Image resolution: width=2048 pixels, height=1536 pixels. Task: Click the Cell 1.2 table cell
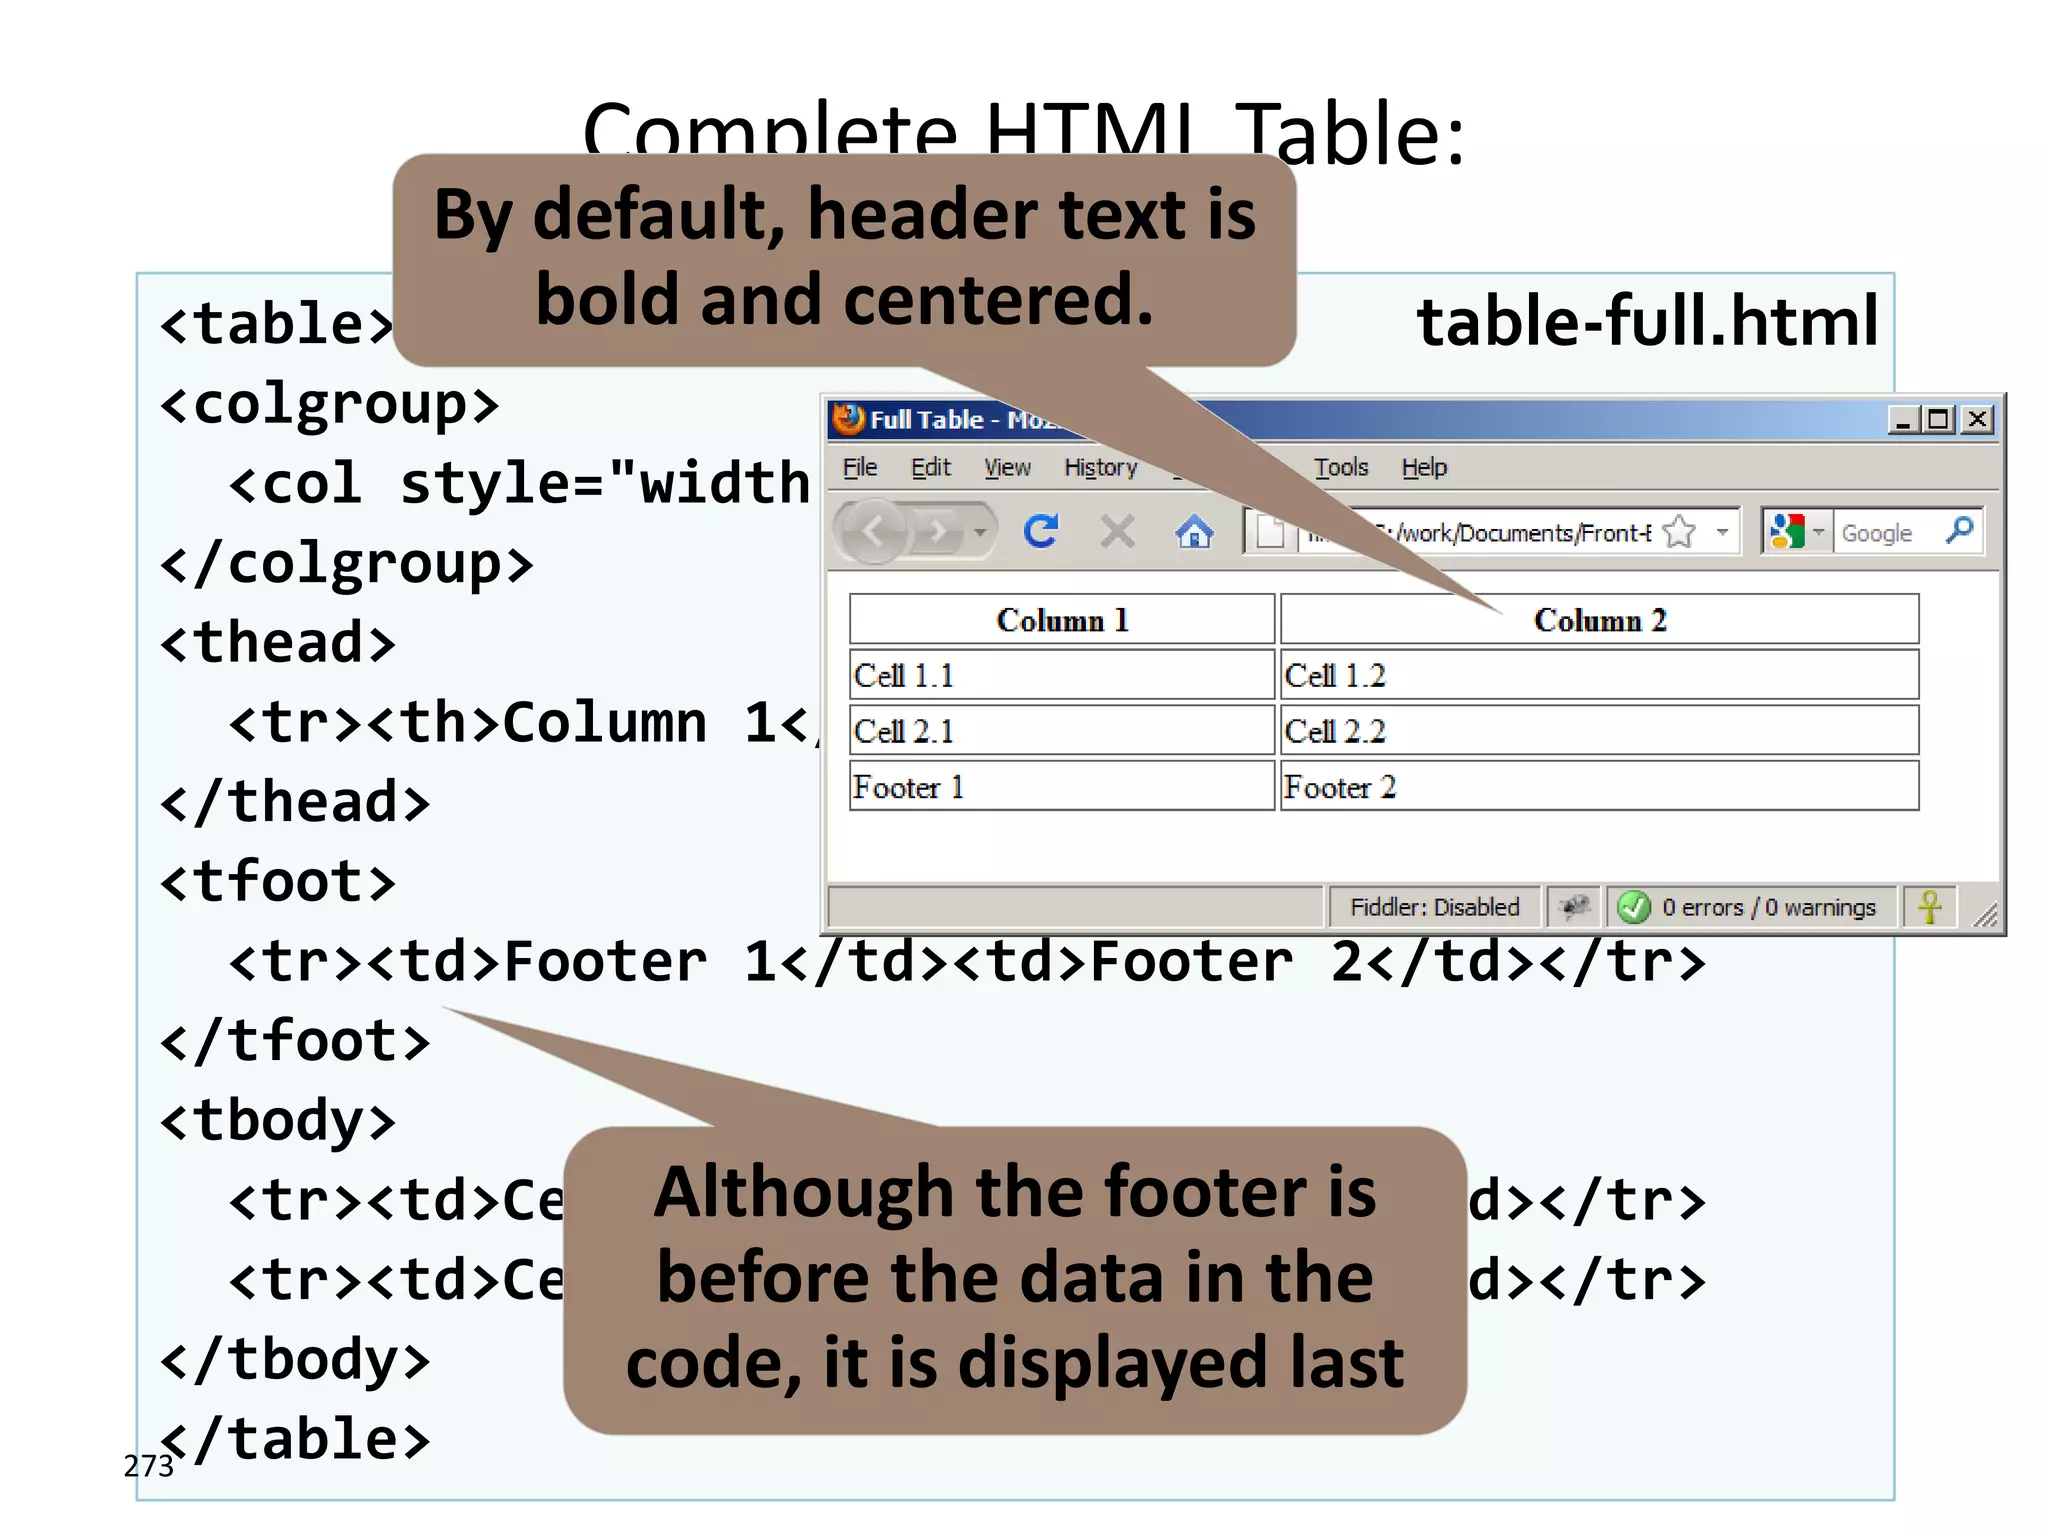[1599, 675]
